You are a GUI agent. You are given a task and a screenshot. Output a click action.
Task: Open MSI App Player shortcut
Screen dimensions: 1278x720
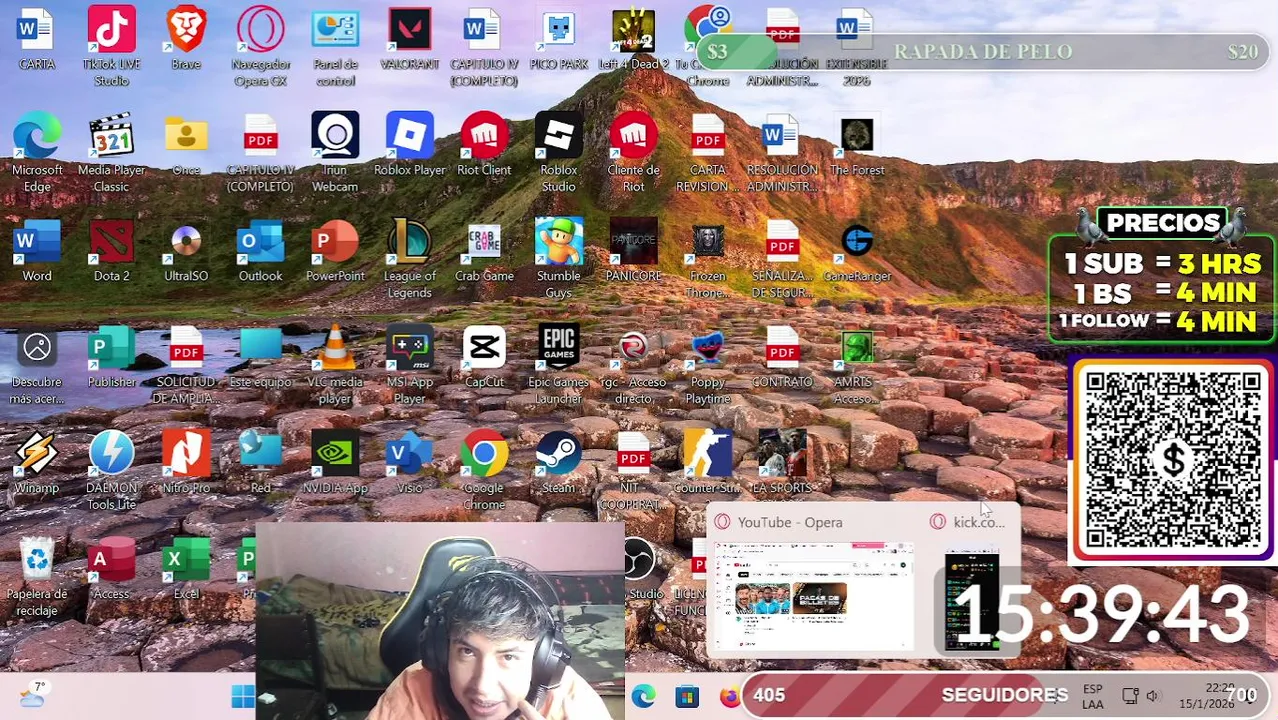(409, 364)
